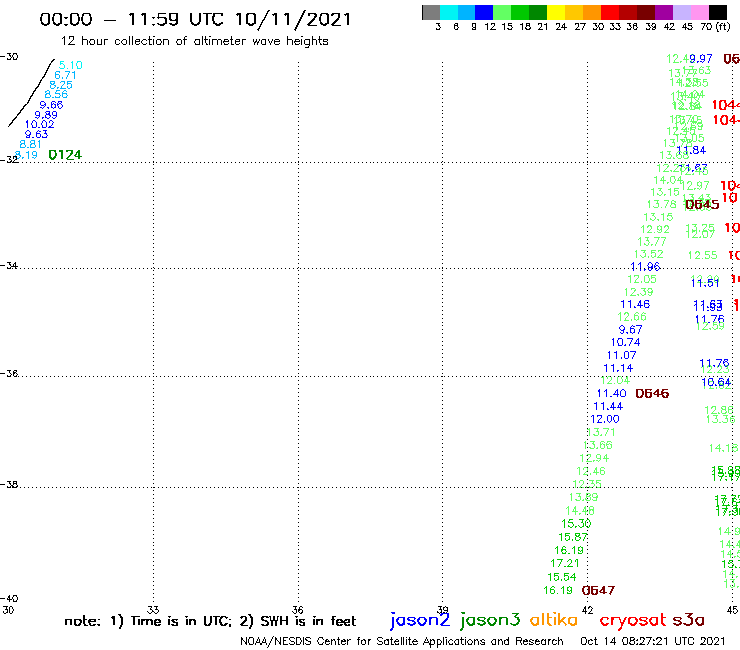This screenshot has width=740, height=650.
Task: Click the 8.56 wave height reading
Action: pyautogui.click(x=56, y=94)
